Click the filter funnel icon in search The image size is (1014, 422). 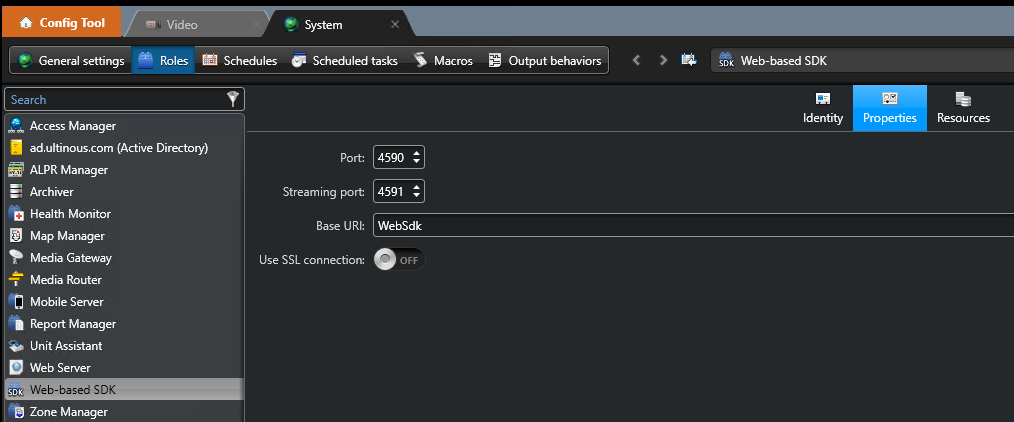pos(233,99)
